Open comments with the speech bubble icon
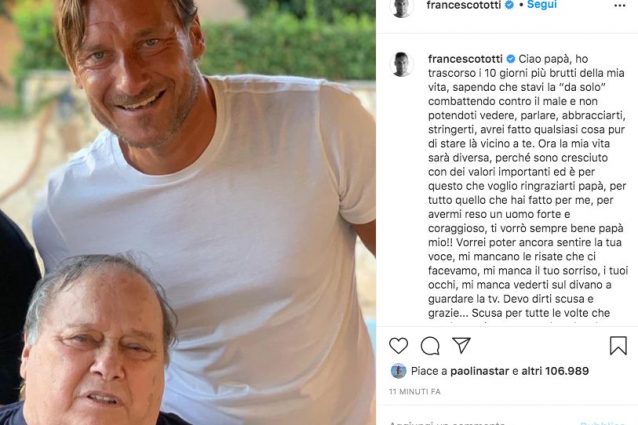The width and height of the screenshot is (638, 425). tap(430, 345)
